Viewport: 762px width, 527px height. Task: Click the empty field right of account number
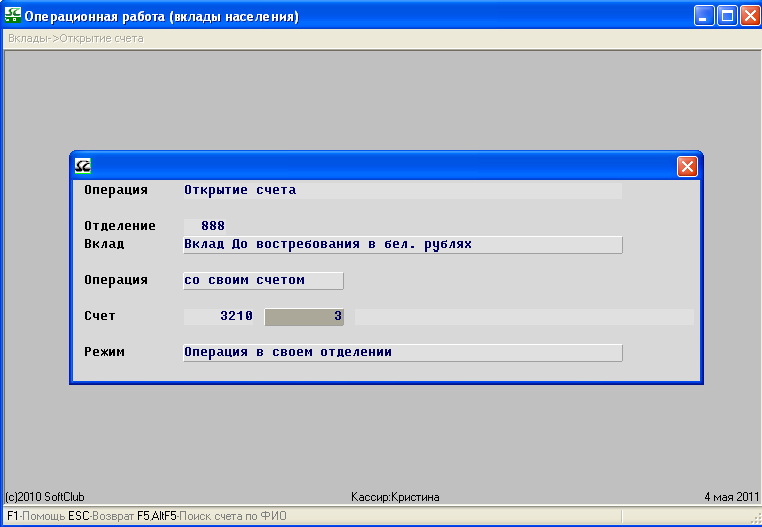click(524, 316)
